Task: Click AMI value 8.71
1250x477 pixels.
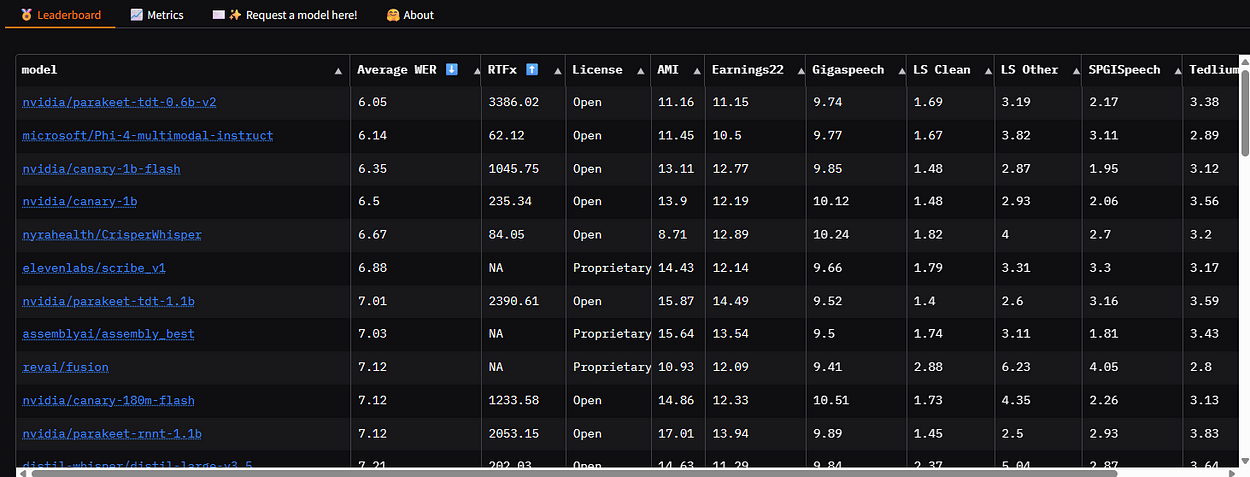Action: click(x=672, y=234)
